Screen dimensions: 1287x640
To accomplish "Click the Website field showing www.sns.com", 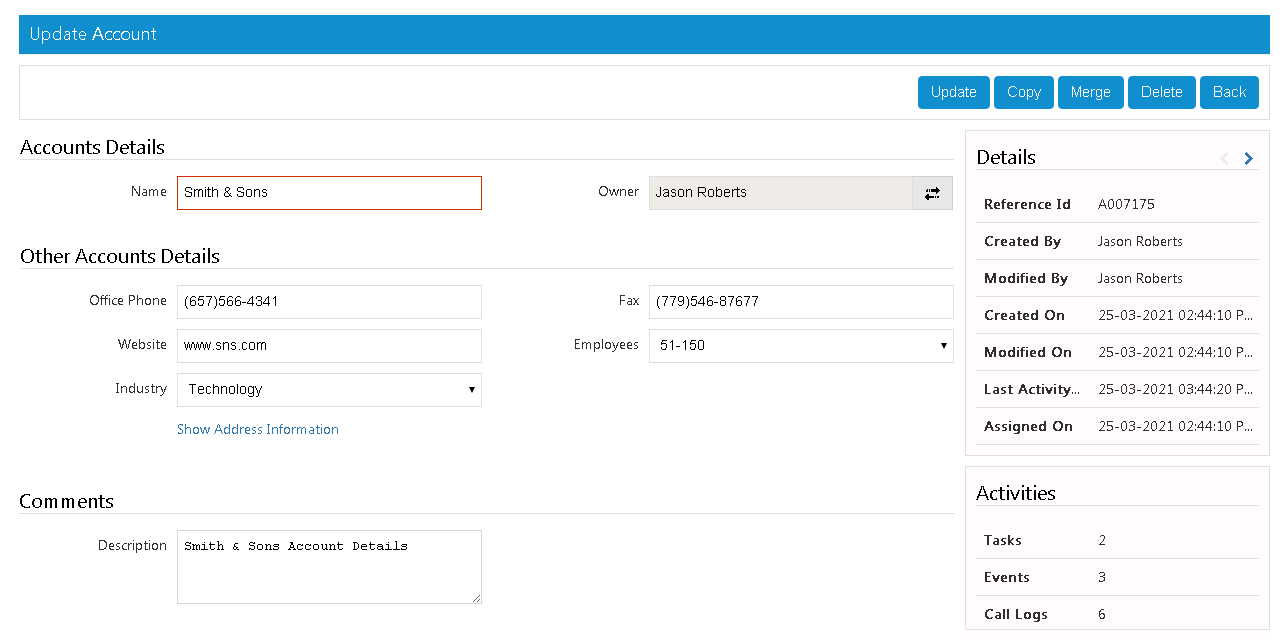I will (x=328, y=346).
